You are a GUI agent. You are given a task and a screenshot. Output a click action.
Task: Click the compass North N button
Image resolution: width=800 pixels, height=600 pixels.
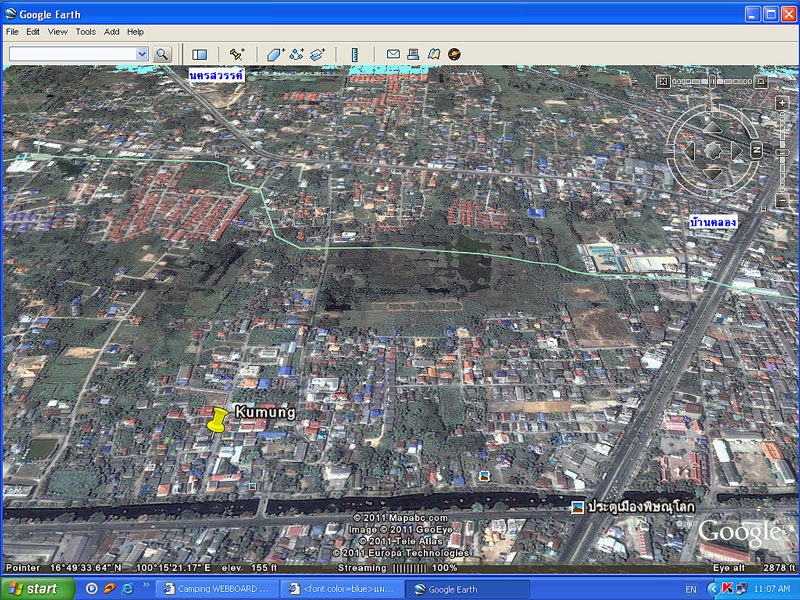point(757,150)
